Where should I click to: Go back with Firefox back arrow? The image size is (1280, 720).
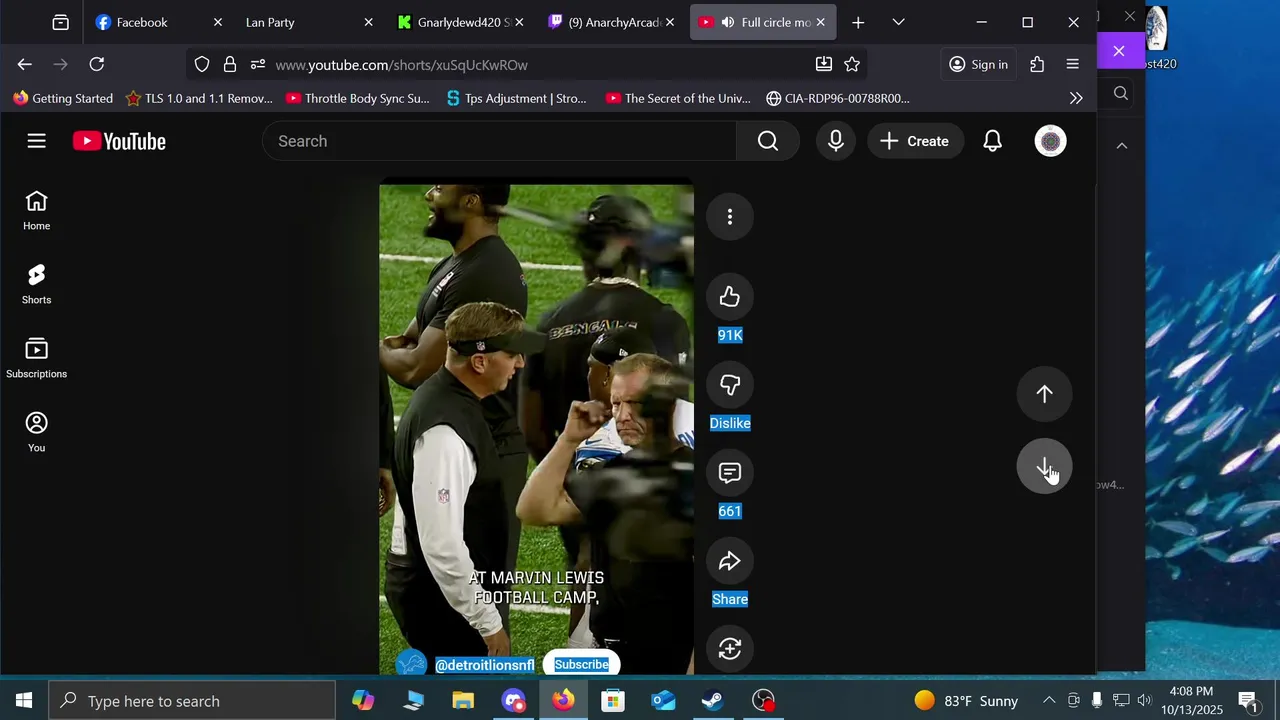(x=25, y=64)
